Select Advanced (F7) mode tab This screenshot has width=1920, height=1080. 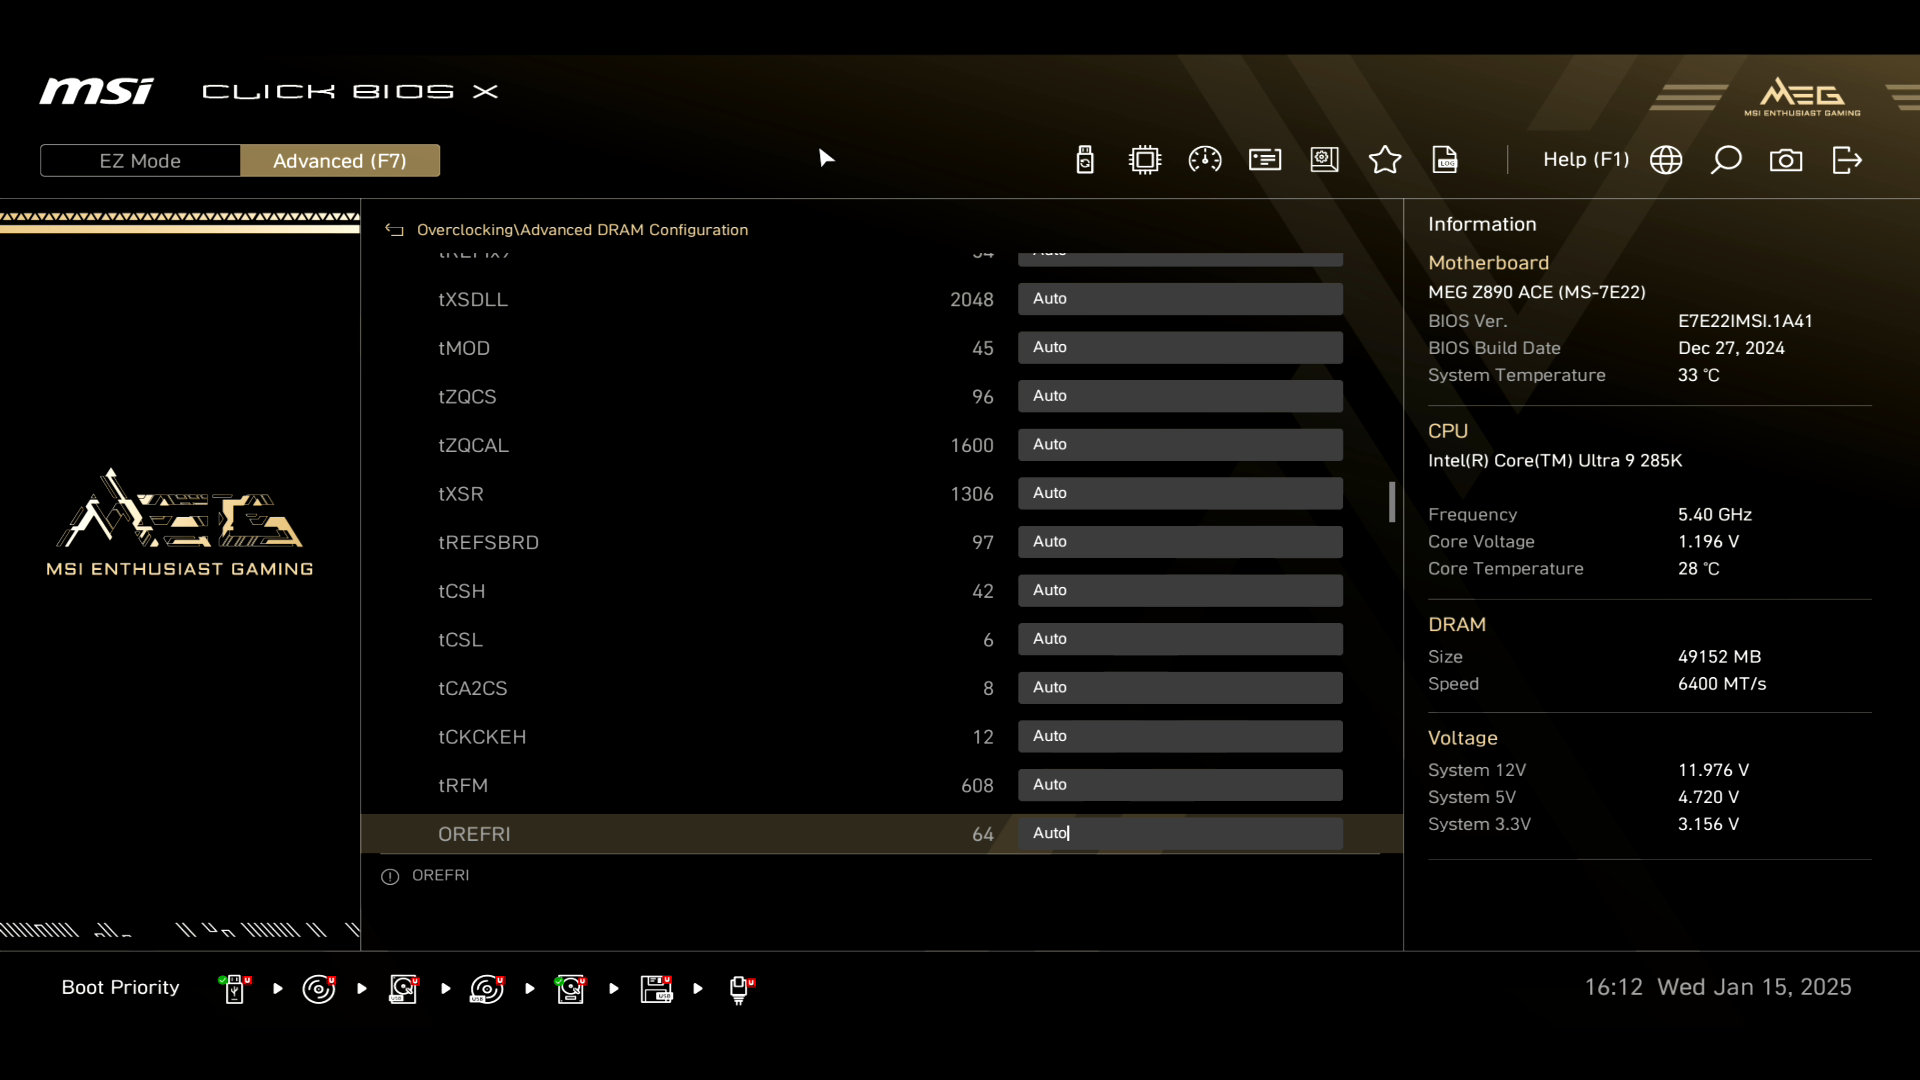340,161
